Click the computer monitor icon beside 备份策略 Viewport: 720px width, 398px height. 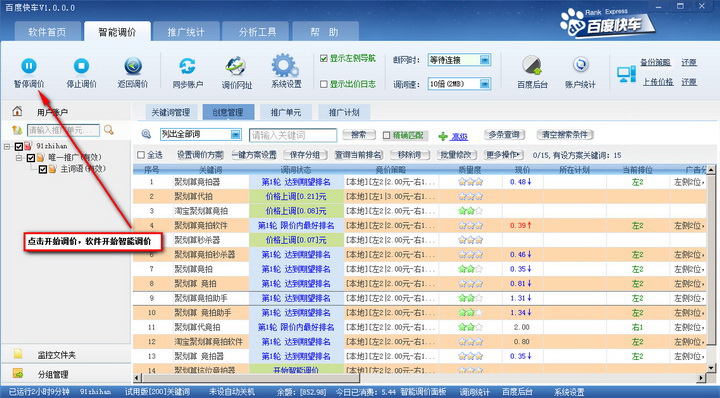point(626,73)
